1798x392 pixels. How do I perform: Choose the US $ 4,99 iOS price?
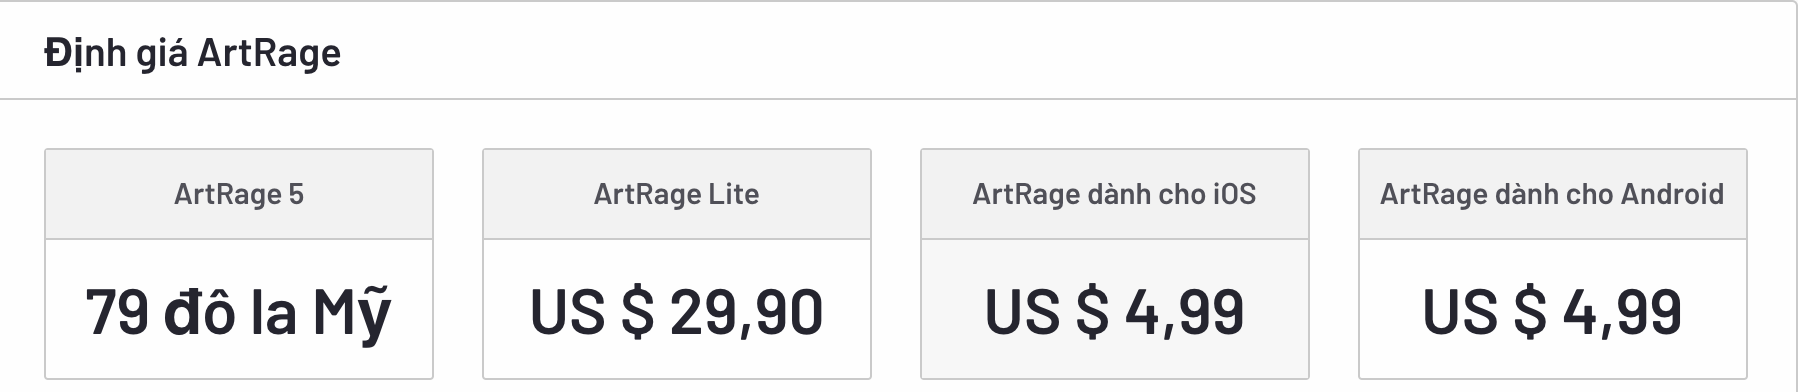[1115, 311]
